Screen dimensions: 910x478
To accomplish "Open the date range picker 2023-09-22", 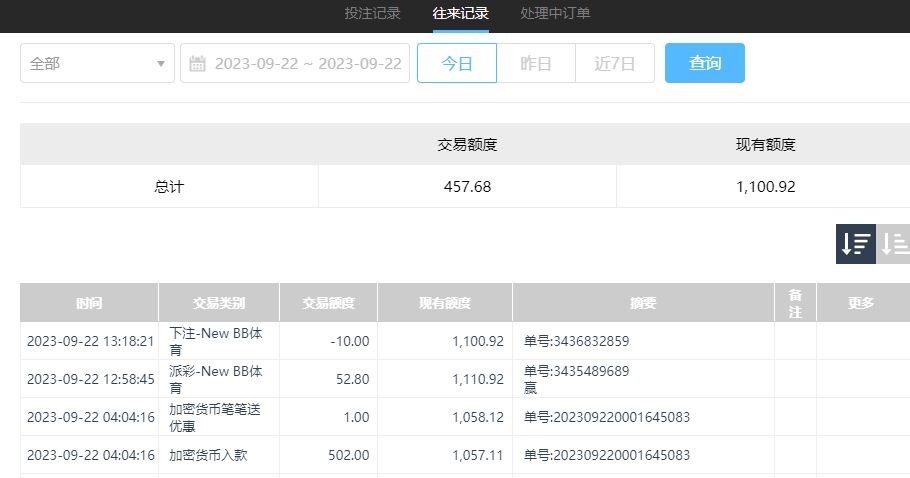I will (x=308, y=64).
